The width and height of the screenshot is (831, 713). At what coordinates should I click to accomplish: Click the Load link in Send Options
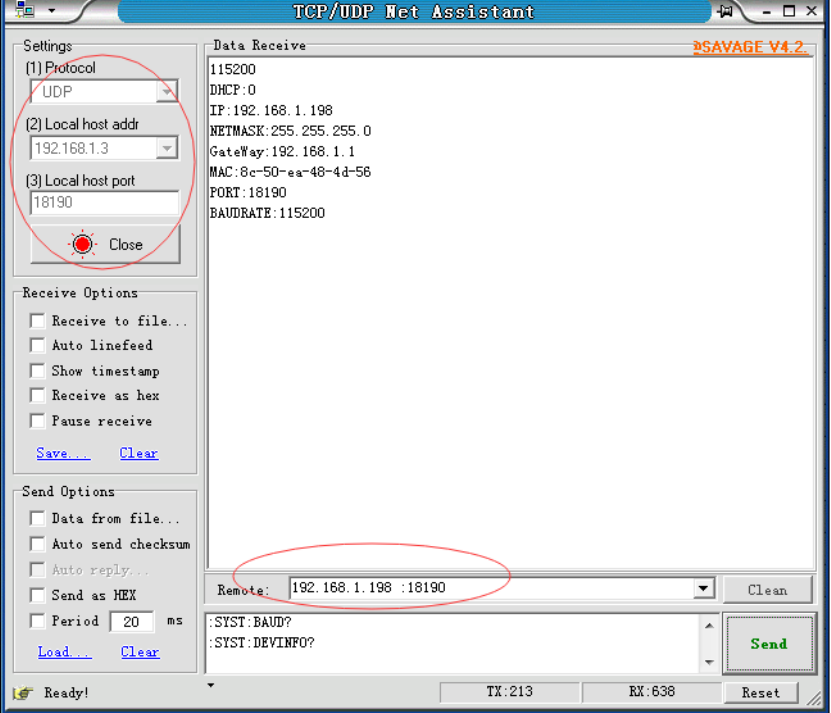pos(65,652)
